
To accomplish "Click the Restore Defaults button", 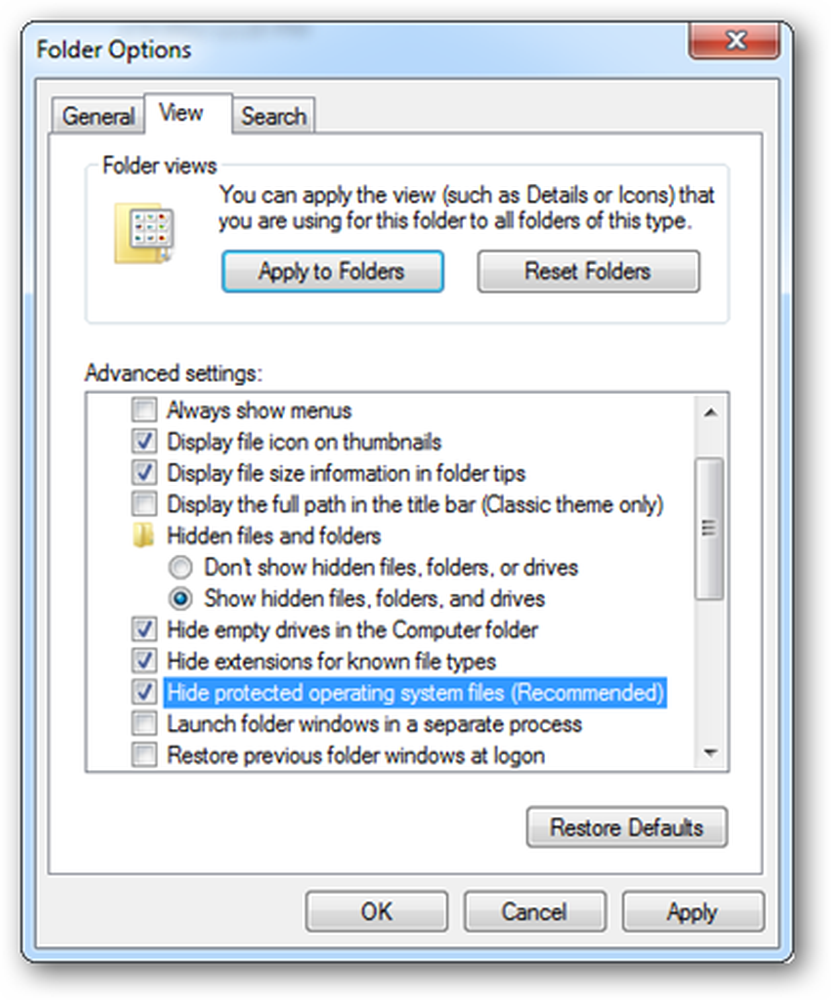I will (x=626, y=827).
